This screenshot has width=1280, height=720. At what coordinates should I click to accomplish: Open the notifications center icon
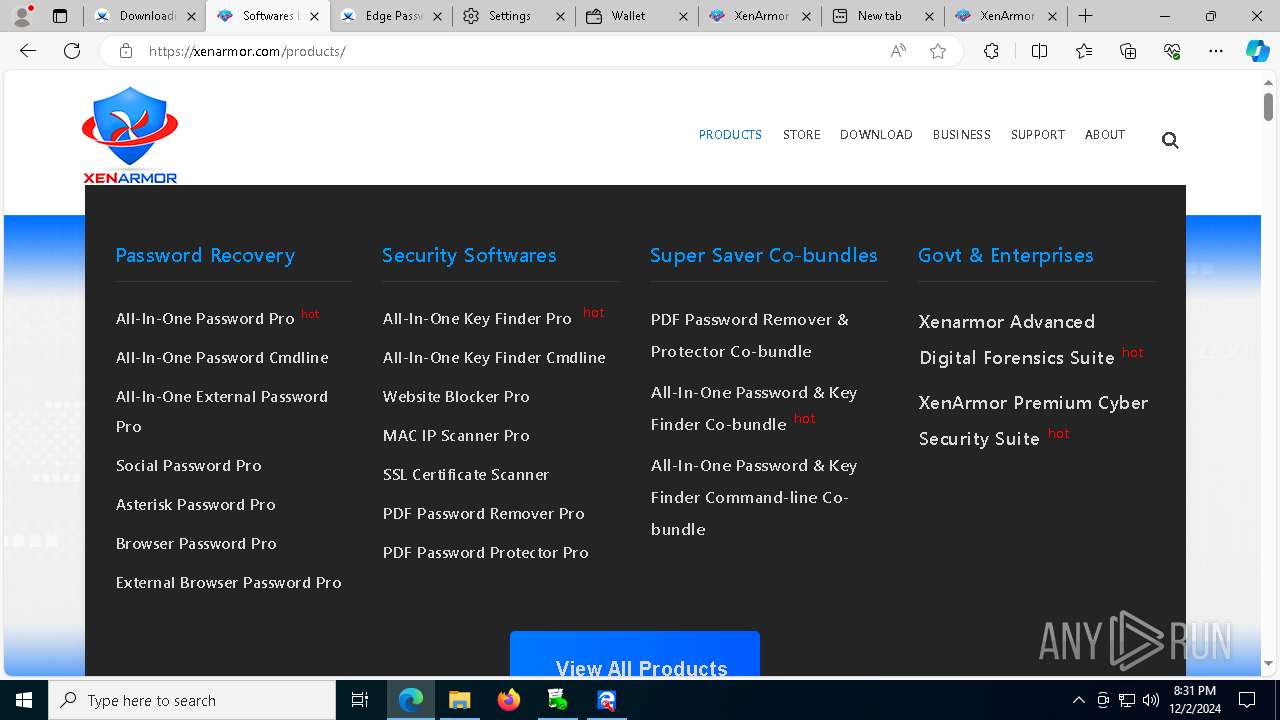1247,700
